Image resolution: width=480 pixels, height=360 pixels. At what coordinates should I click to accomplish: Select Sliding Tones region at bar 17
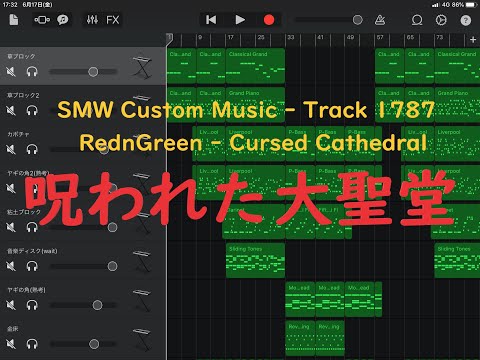(x=255, y=260)
